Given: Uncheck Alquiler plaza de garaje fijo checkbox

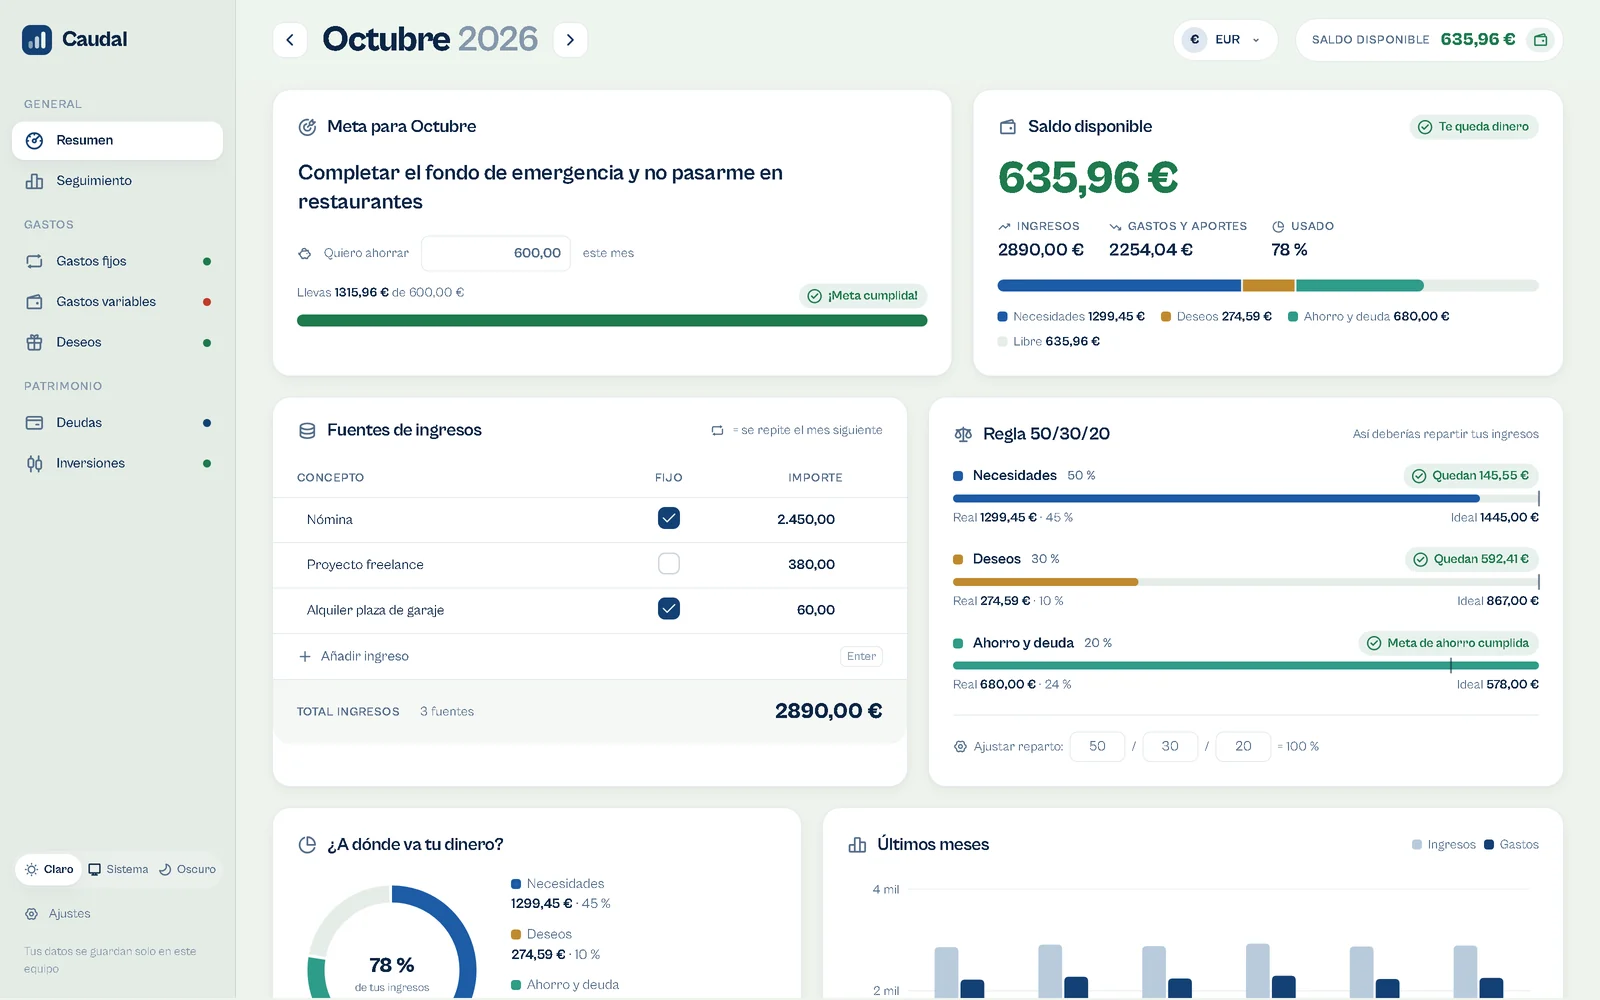Looking at the screenshot, I should point(669,608).
